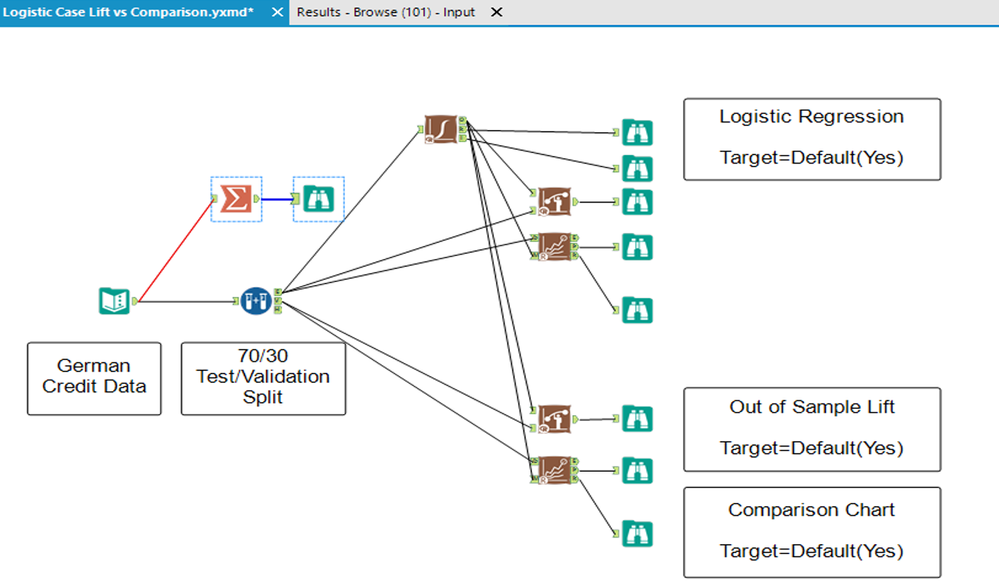Click the output anchor of the Input Data tool
999x587 pixels.
[134, 301]
